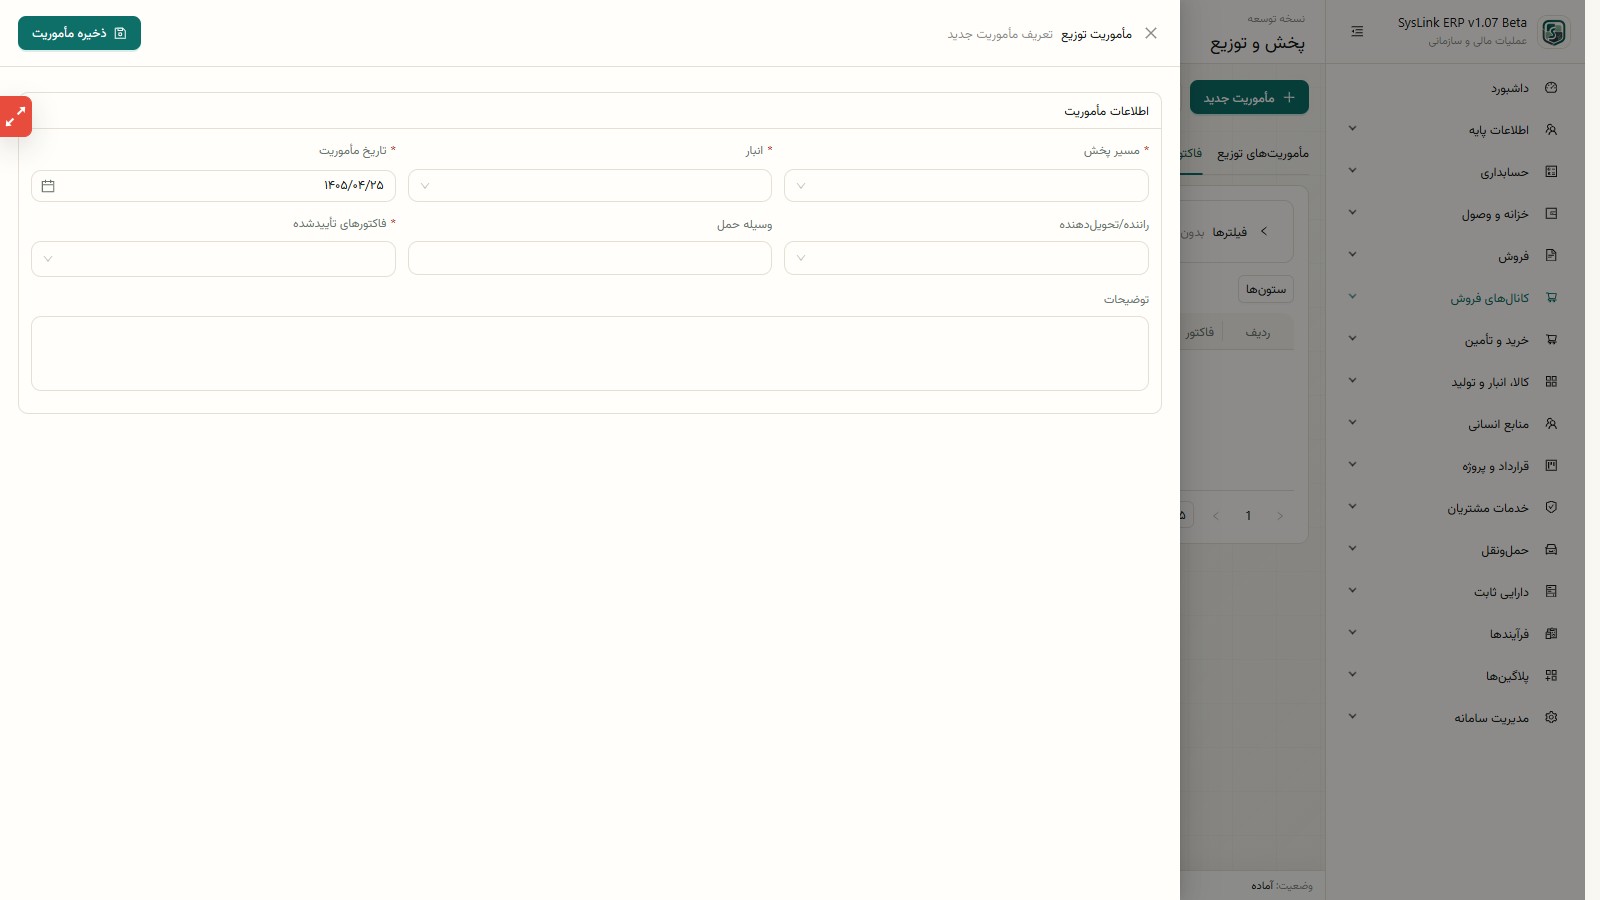Open the فاکتورهای تأییدشده dropdown
Image resolution: width=1600 pixels, height=900 pixels.
click(x=213, y=259)
